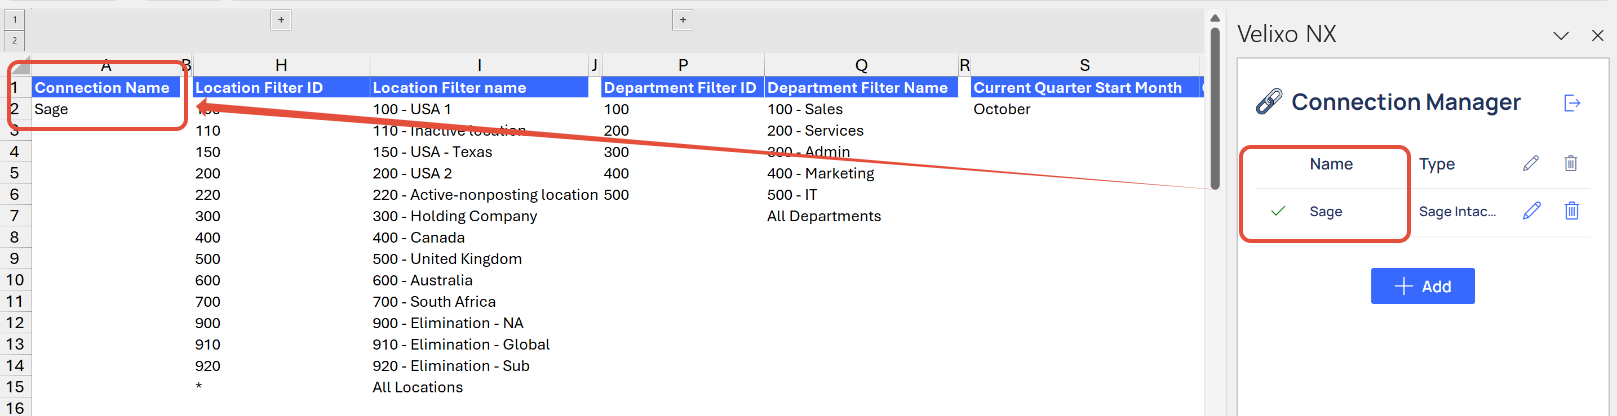This screenshot has height=416, width=1617.
Task: Select the Department Filter Name header cell
Action: [x=861, y=88]
